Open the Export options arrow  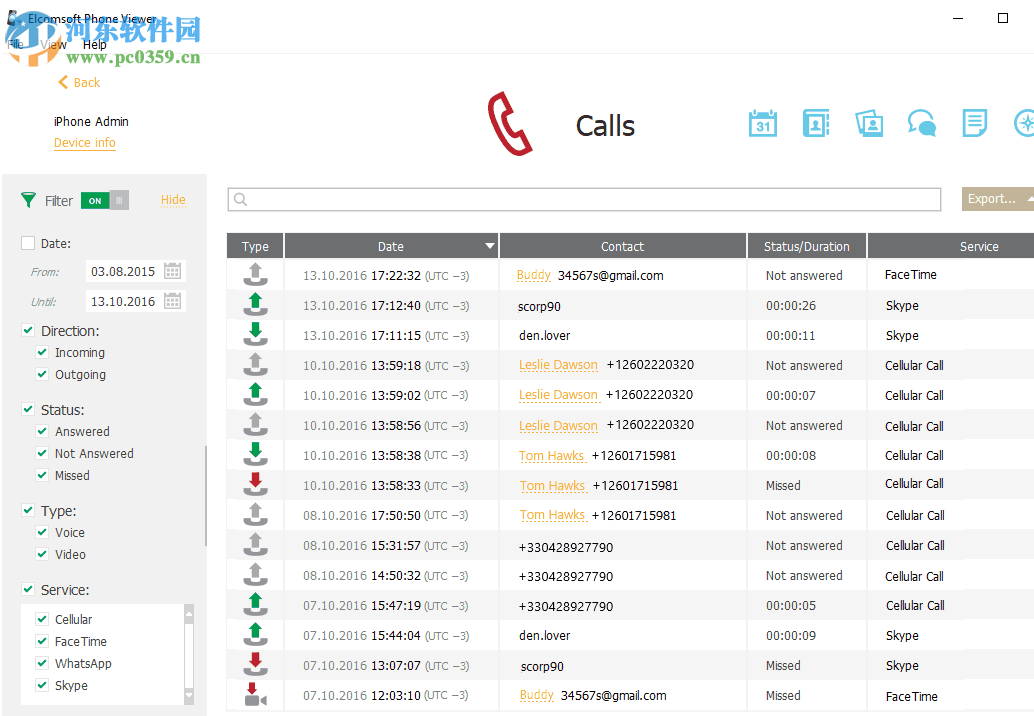click(x=1029, y=198)
